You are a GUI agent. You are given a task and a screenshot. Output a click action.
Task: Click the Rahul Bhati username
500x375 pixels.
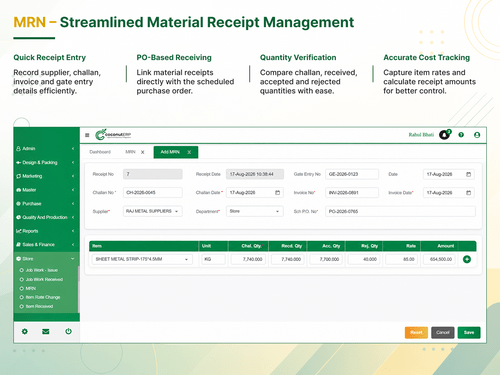[x=421, y=135]
